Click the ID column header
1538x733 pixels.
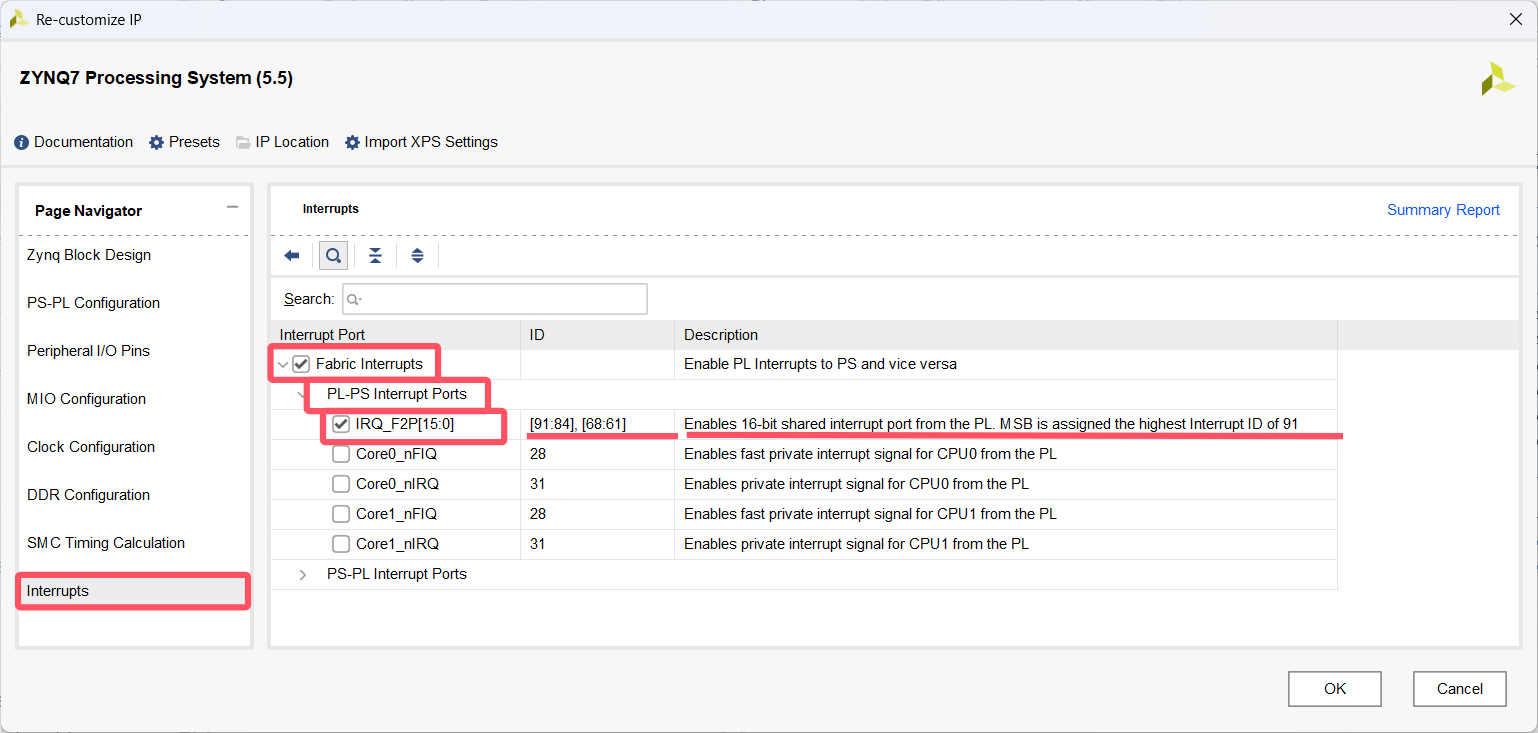point(597,335)
